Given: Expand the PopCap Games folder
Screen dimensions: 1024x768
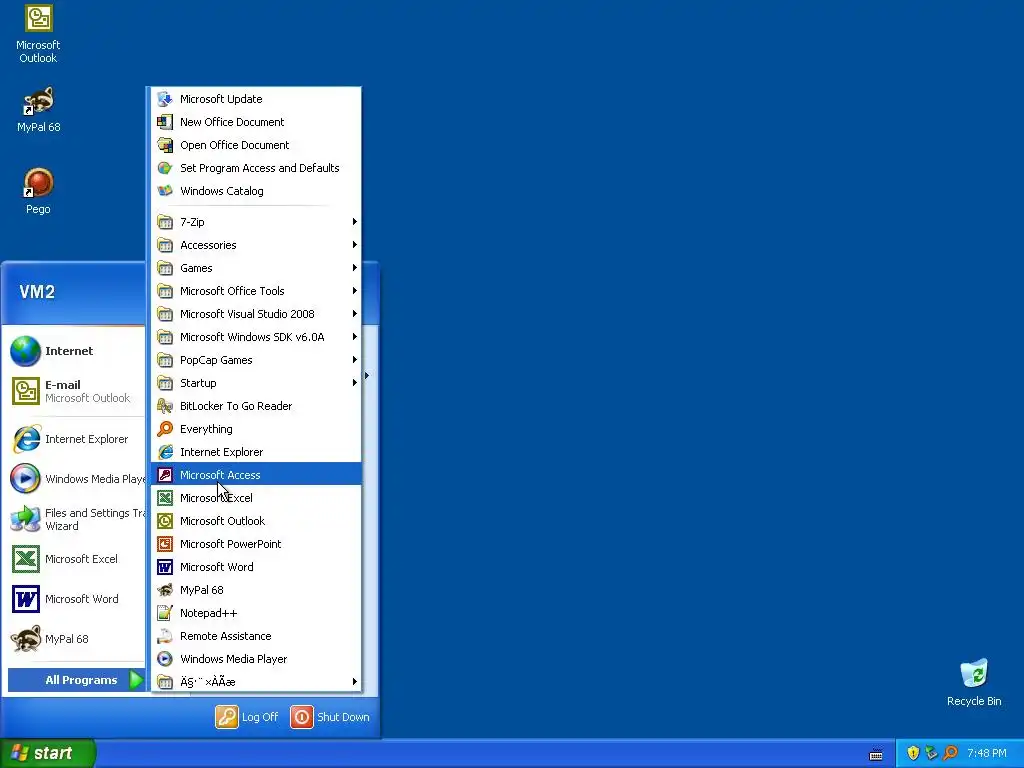Looking at the screenshot, I should click(x=256, y=360).
